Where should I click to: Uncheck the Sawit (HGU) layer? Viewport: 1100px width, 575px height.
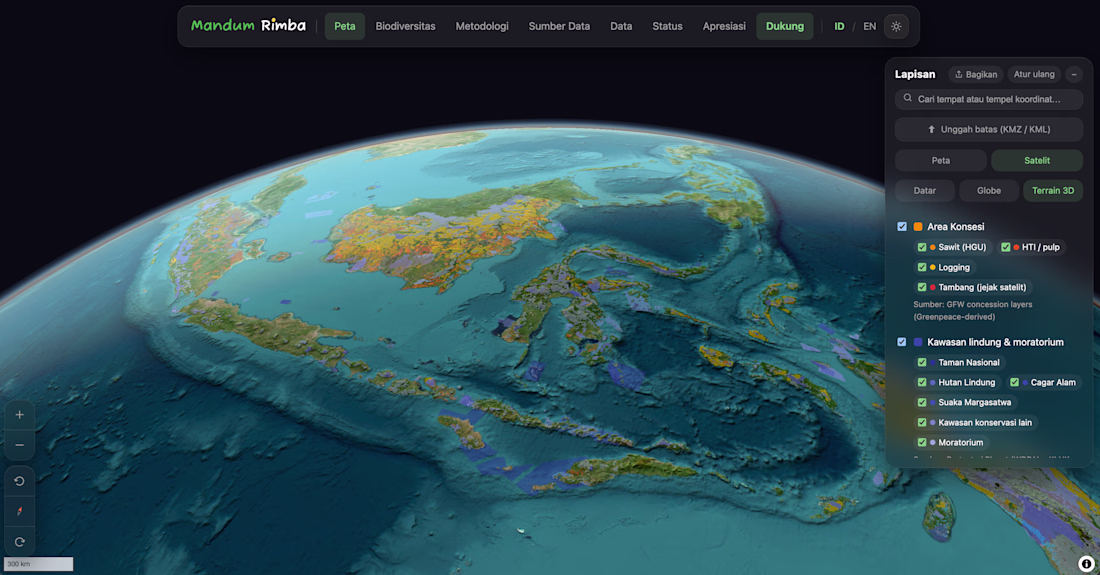pyautogui.click(x=922, y=247)
